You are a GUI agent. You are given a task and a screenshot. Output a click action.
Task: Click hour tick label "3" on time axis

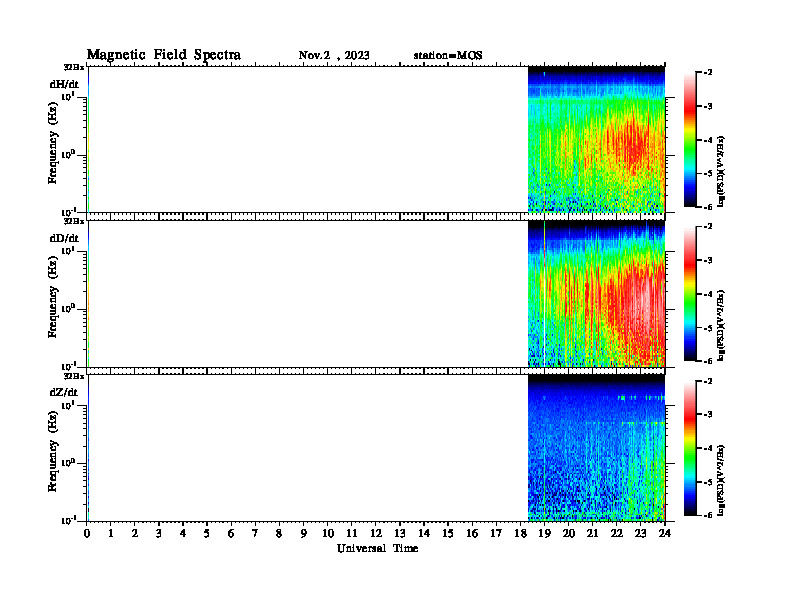click(x=159, y=534)
